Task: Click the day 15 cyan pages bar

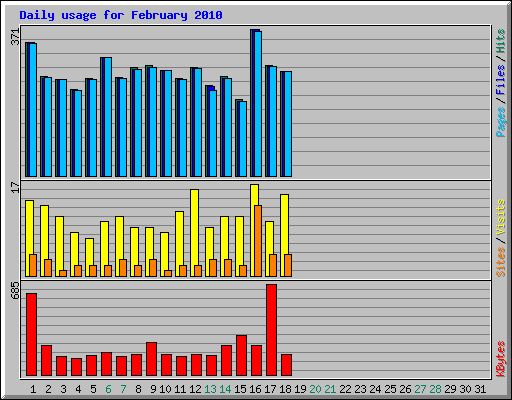Action: (x=243, y=139)
